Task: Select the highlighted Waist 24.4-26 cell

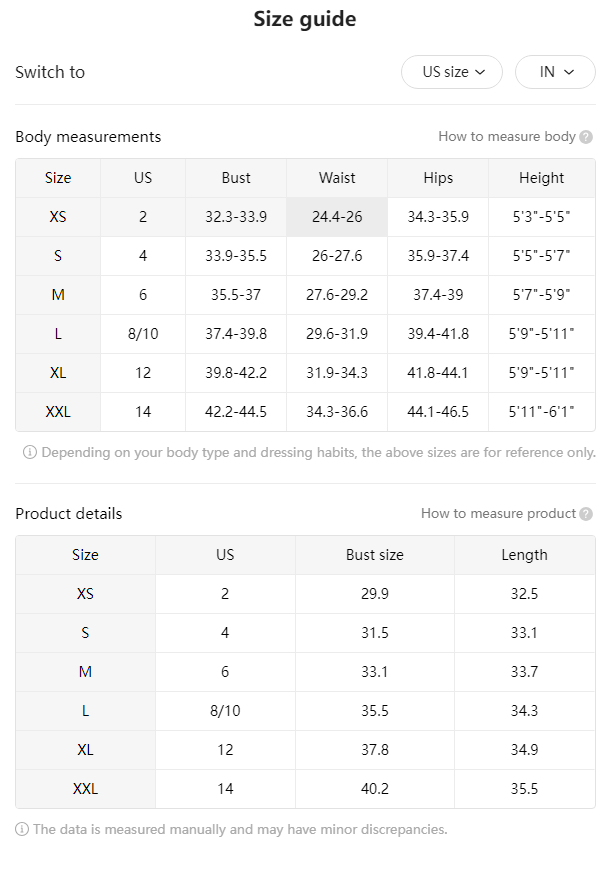Action: click(x=337, y=217)
